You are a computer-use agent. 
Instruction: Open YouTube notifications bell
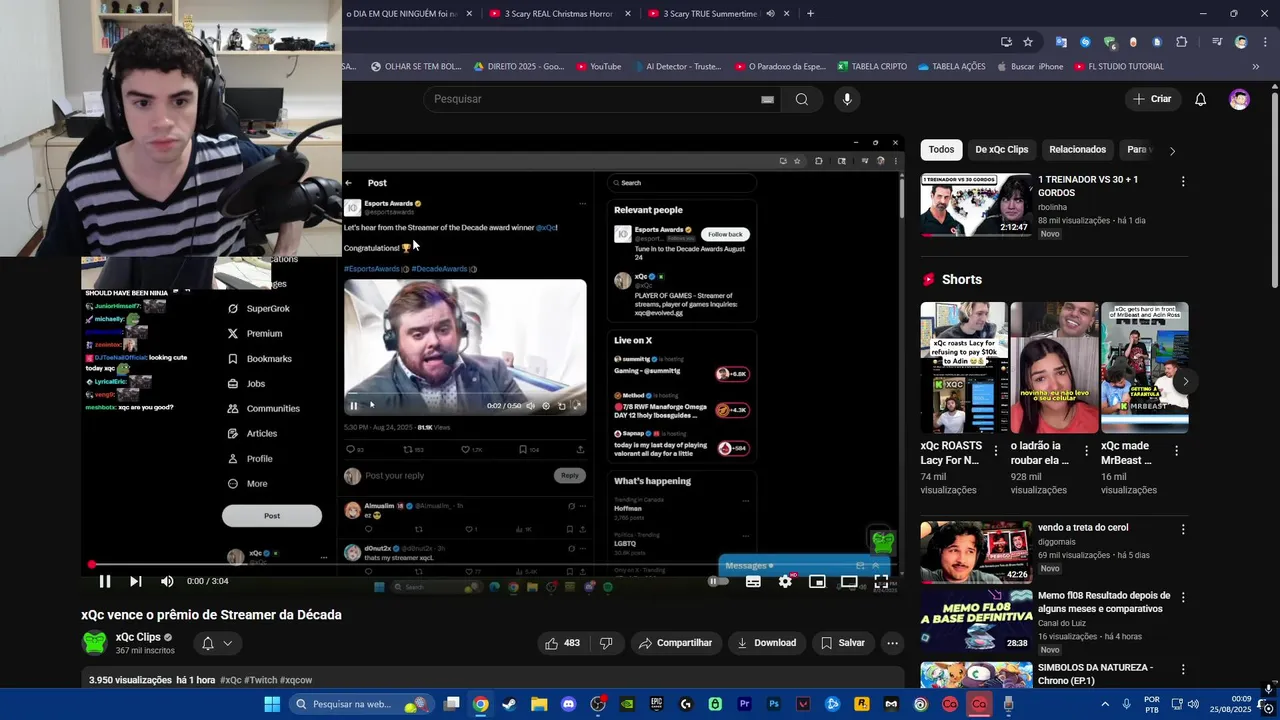click(x=1201, y=99)
